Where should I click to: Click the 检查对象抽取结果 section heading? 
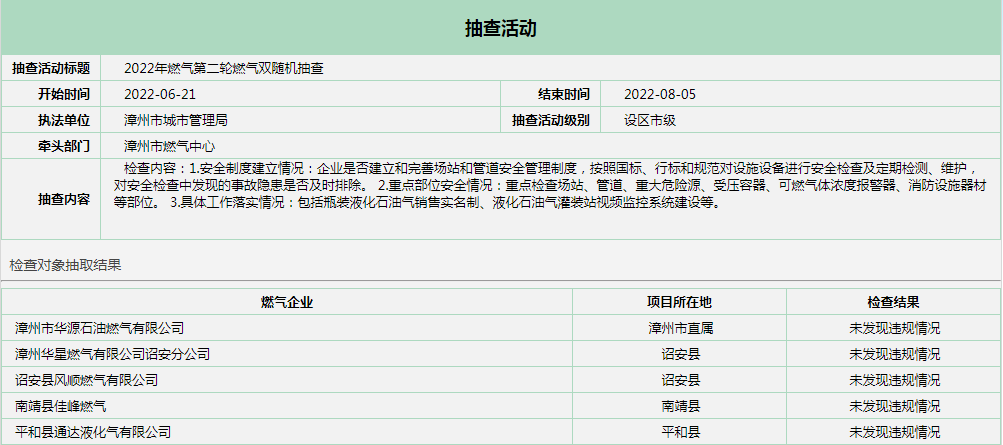pos(66,266)
